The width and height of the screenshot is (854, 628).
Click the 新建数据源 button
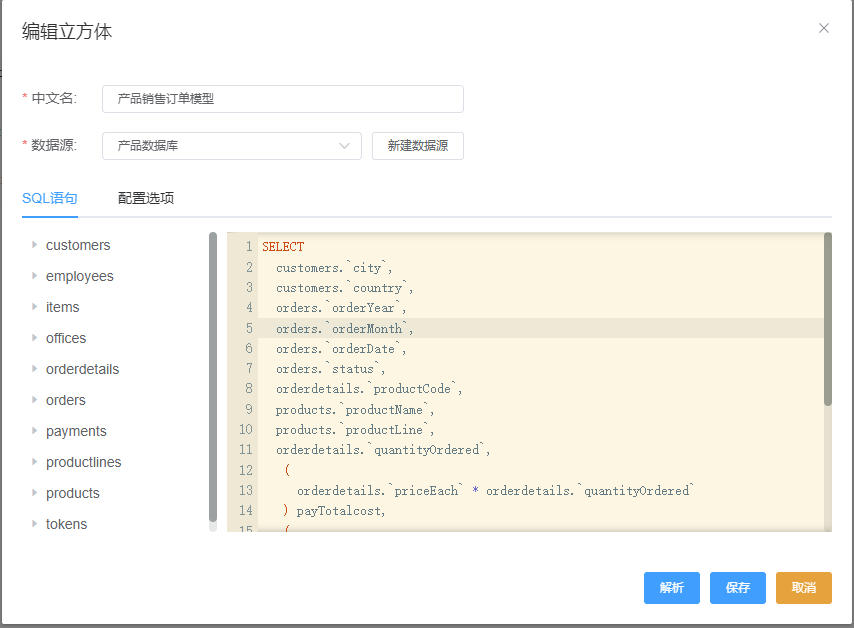[417, 146]
